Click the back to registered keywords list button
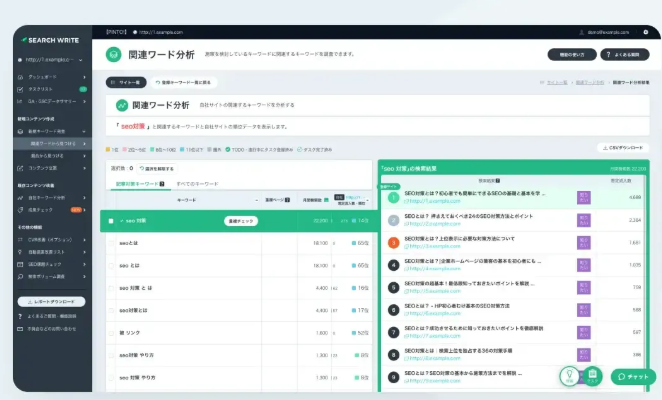The width and height of the screenshot is (662, 400). point(184,82)
